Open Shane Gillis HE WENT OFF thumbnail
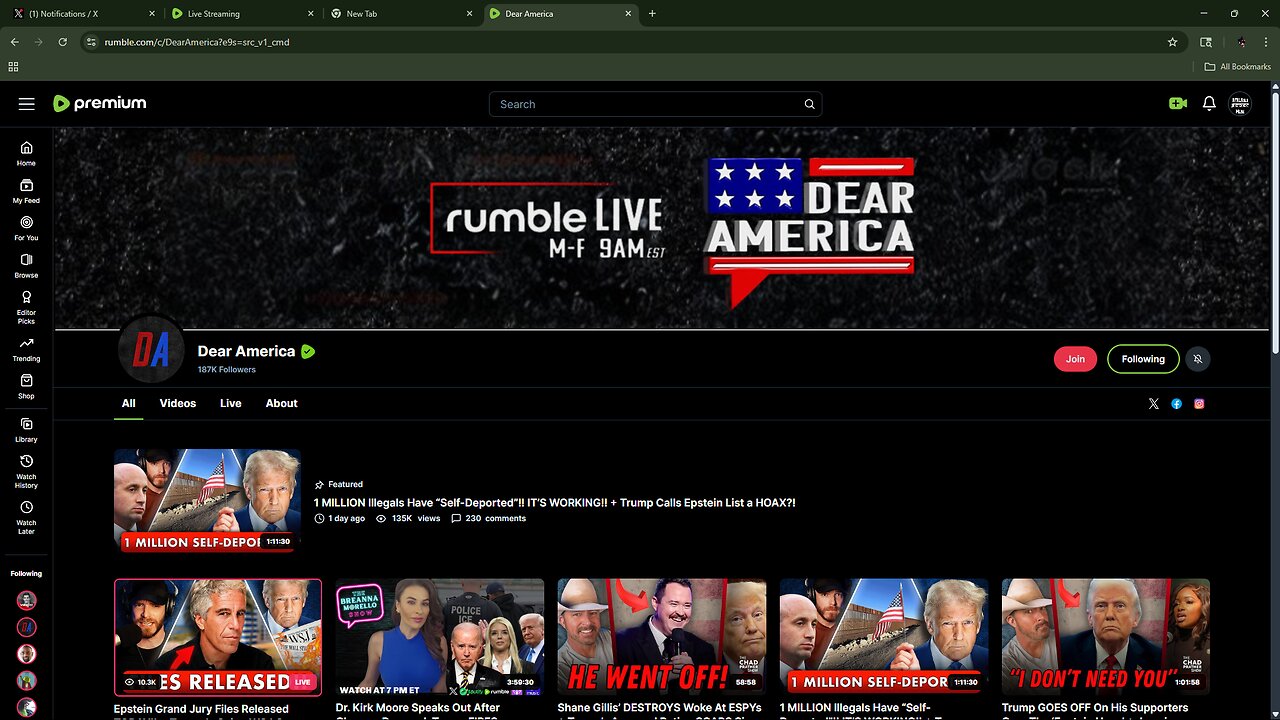The height and width of the screenshot is (720, 1280). coord(662,637)
